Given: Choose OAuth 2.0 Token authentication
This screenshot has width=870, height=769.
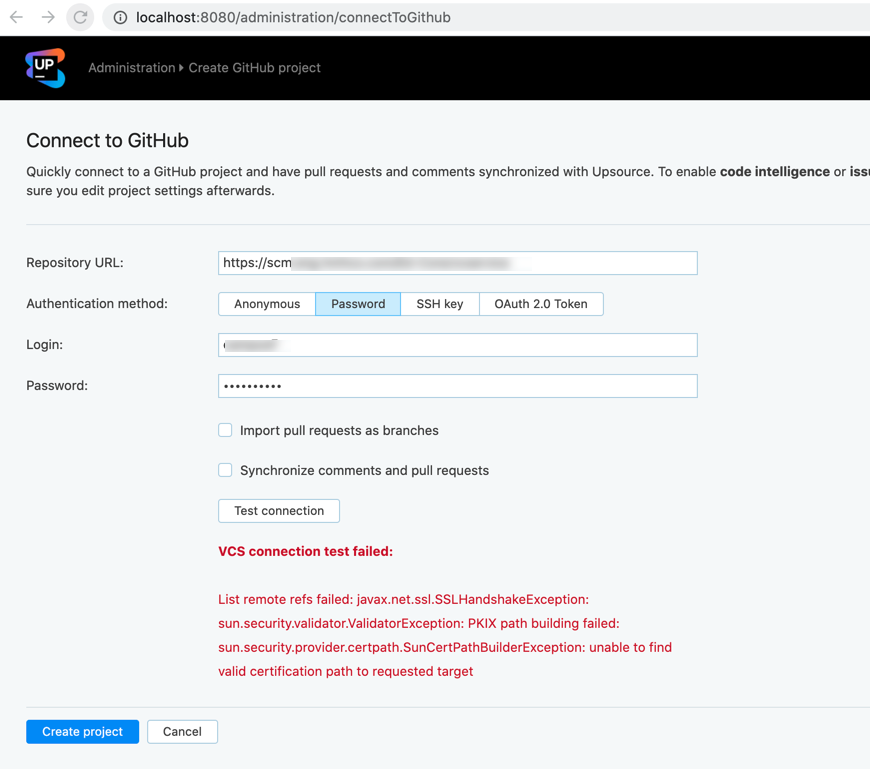Looking at the screenshot, I should point(541,304).
